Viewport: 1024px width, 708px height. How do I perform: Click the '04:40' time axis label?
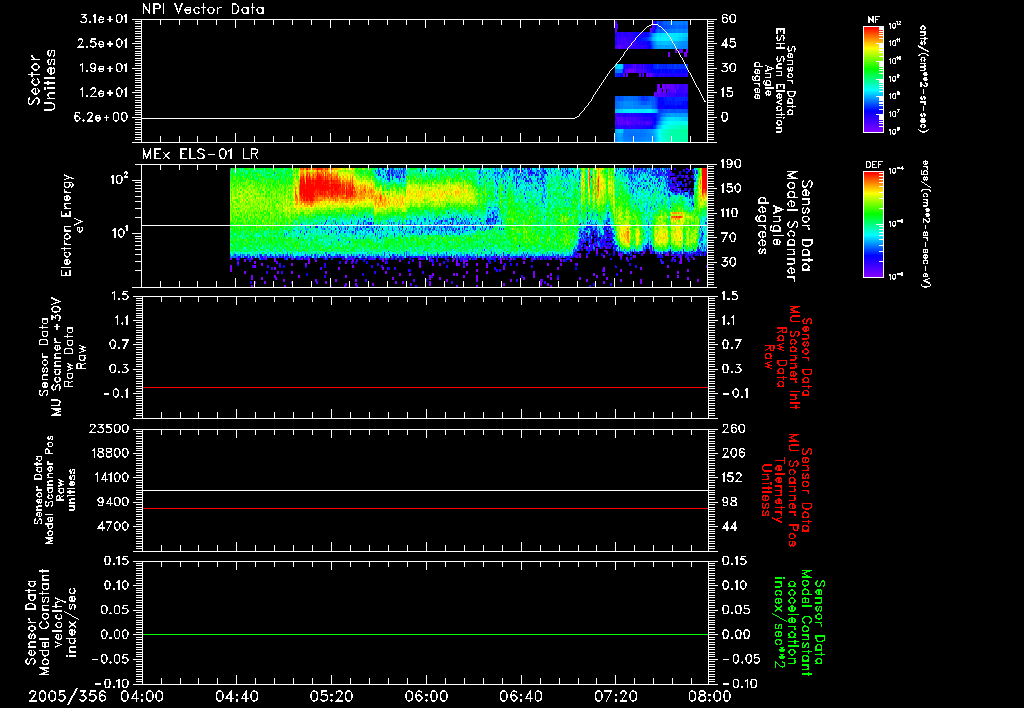tap(236, 696)
